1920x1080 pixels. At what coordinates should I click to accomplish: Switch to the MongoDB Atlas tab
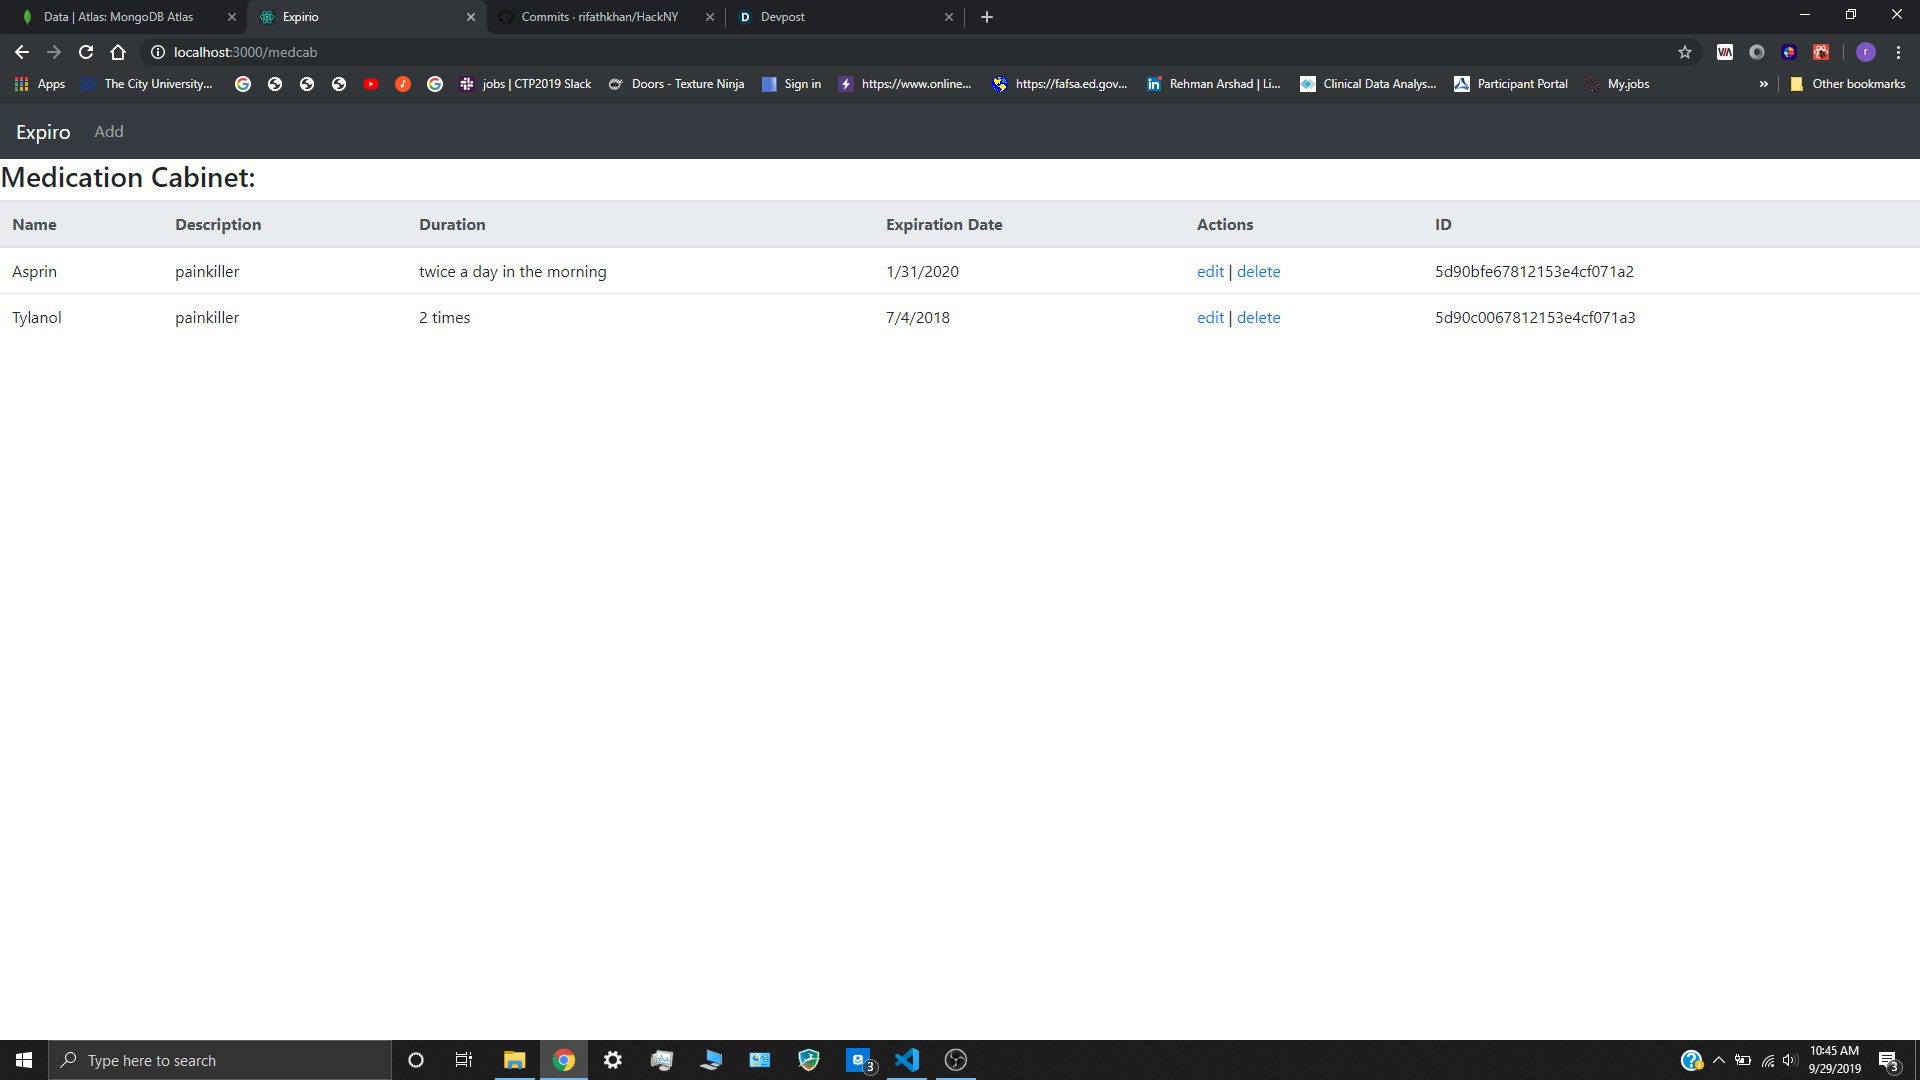118,17
